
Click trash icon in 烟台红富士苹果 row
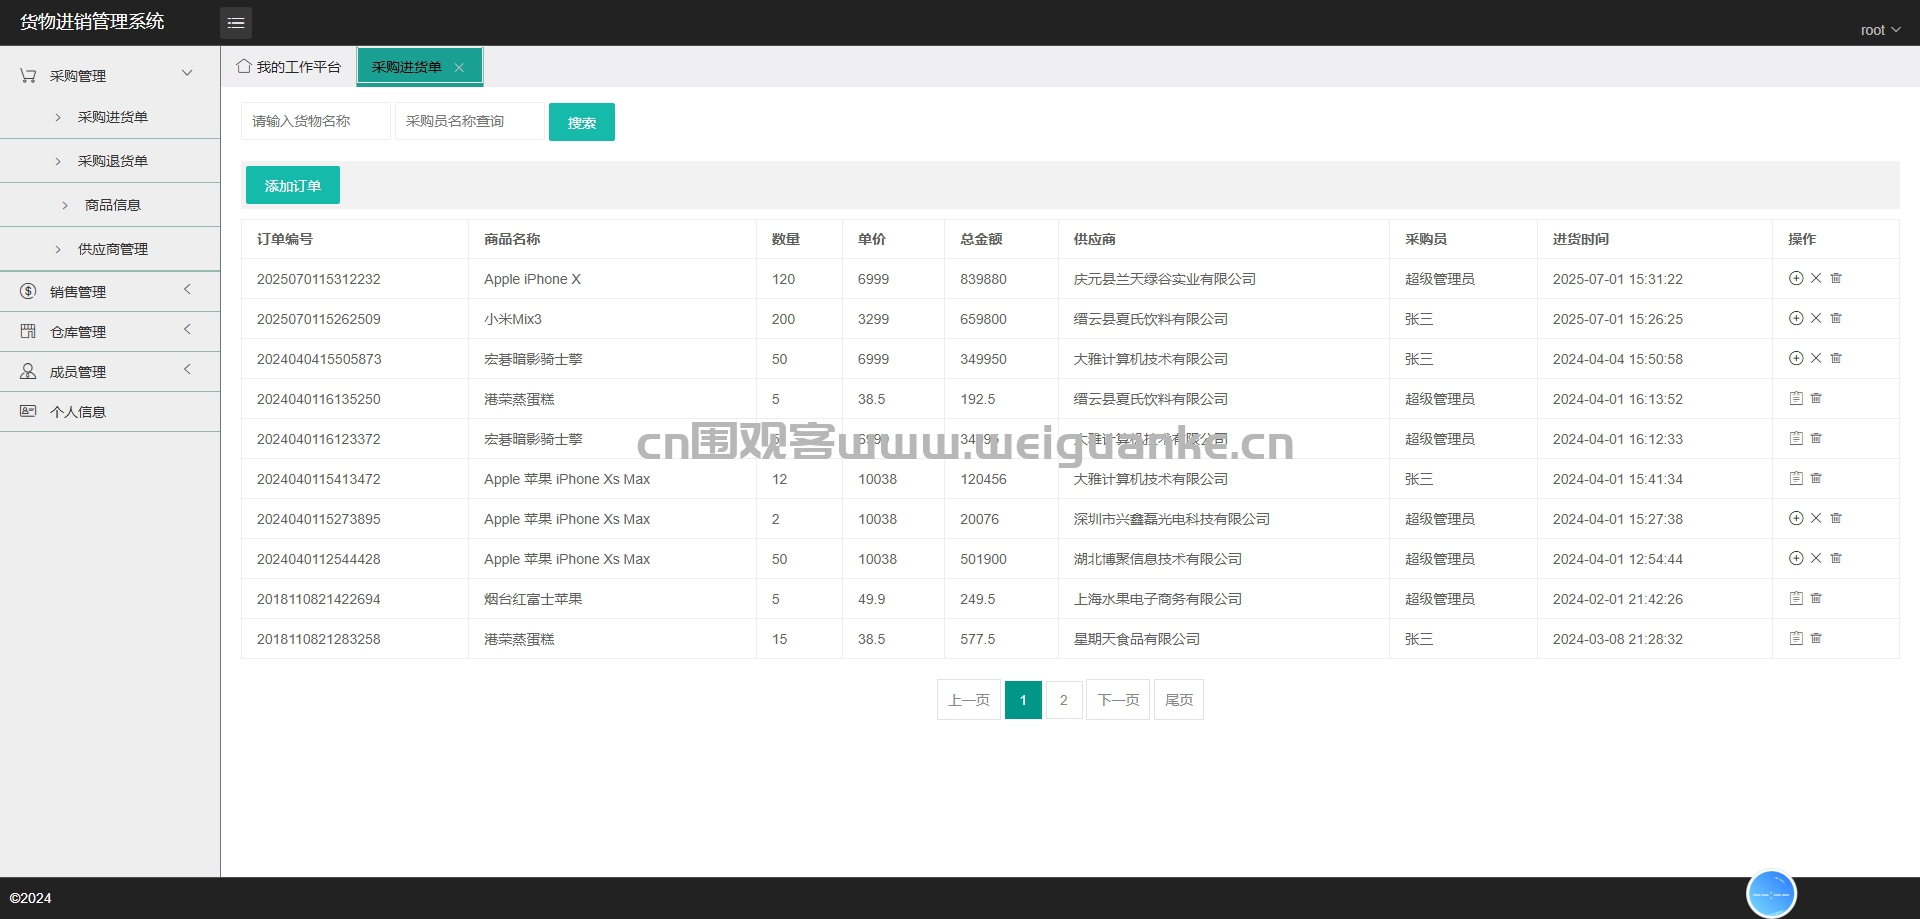tap(1816, 599)
